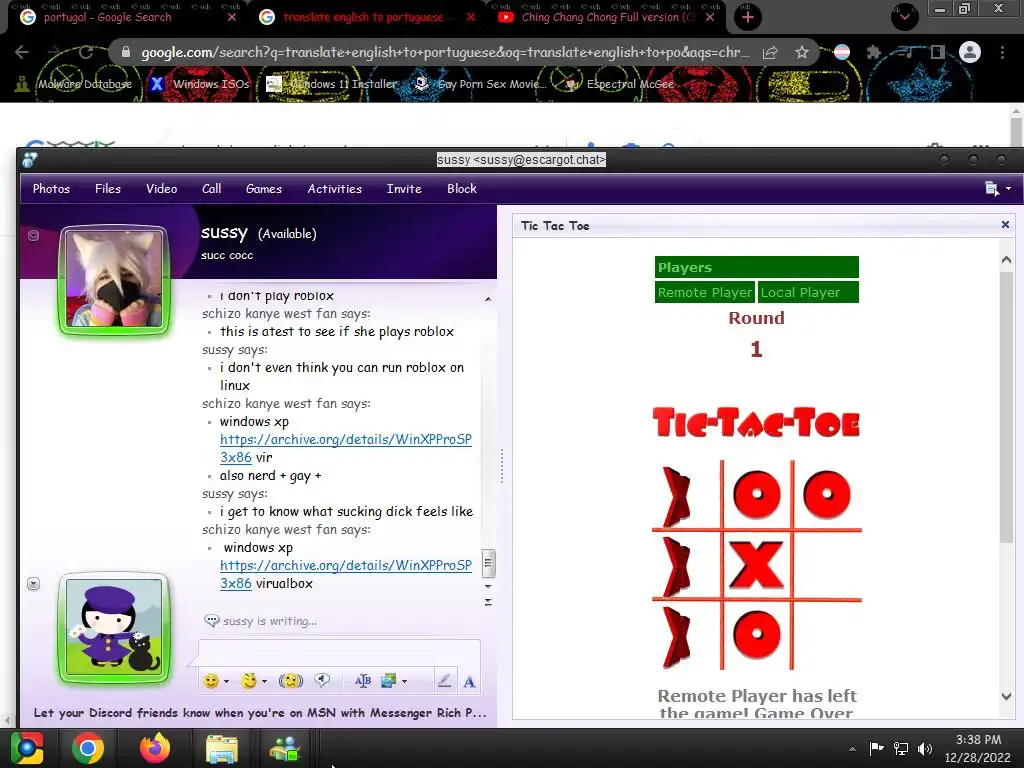
Task: Click the empty bottom-right Tic Tac Toe cell
Action: tap(826, 635)
